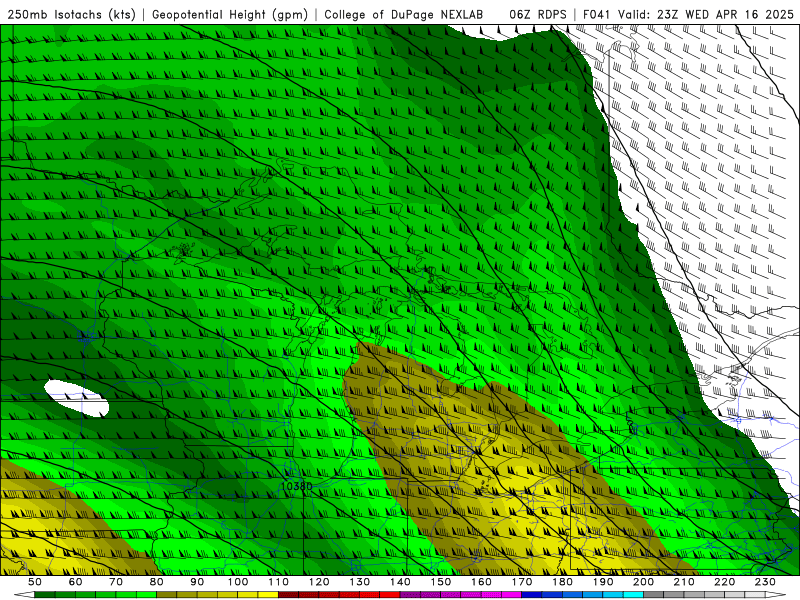Click the "60" value on the color scale
The height and width of the screenshot is (600, 800).
click(x=75, y=582)
